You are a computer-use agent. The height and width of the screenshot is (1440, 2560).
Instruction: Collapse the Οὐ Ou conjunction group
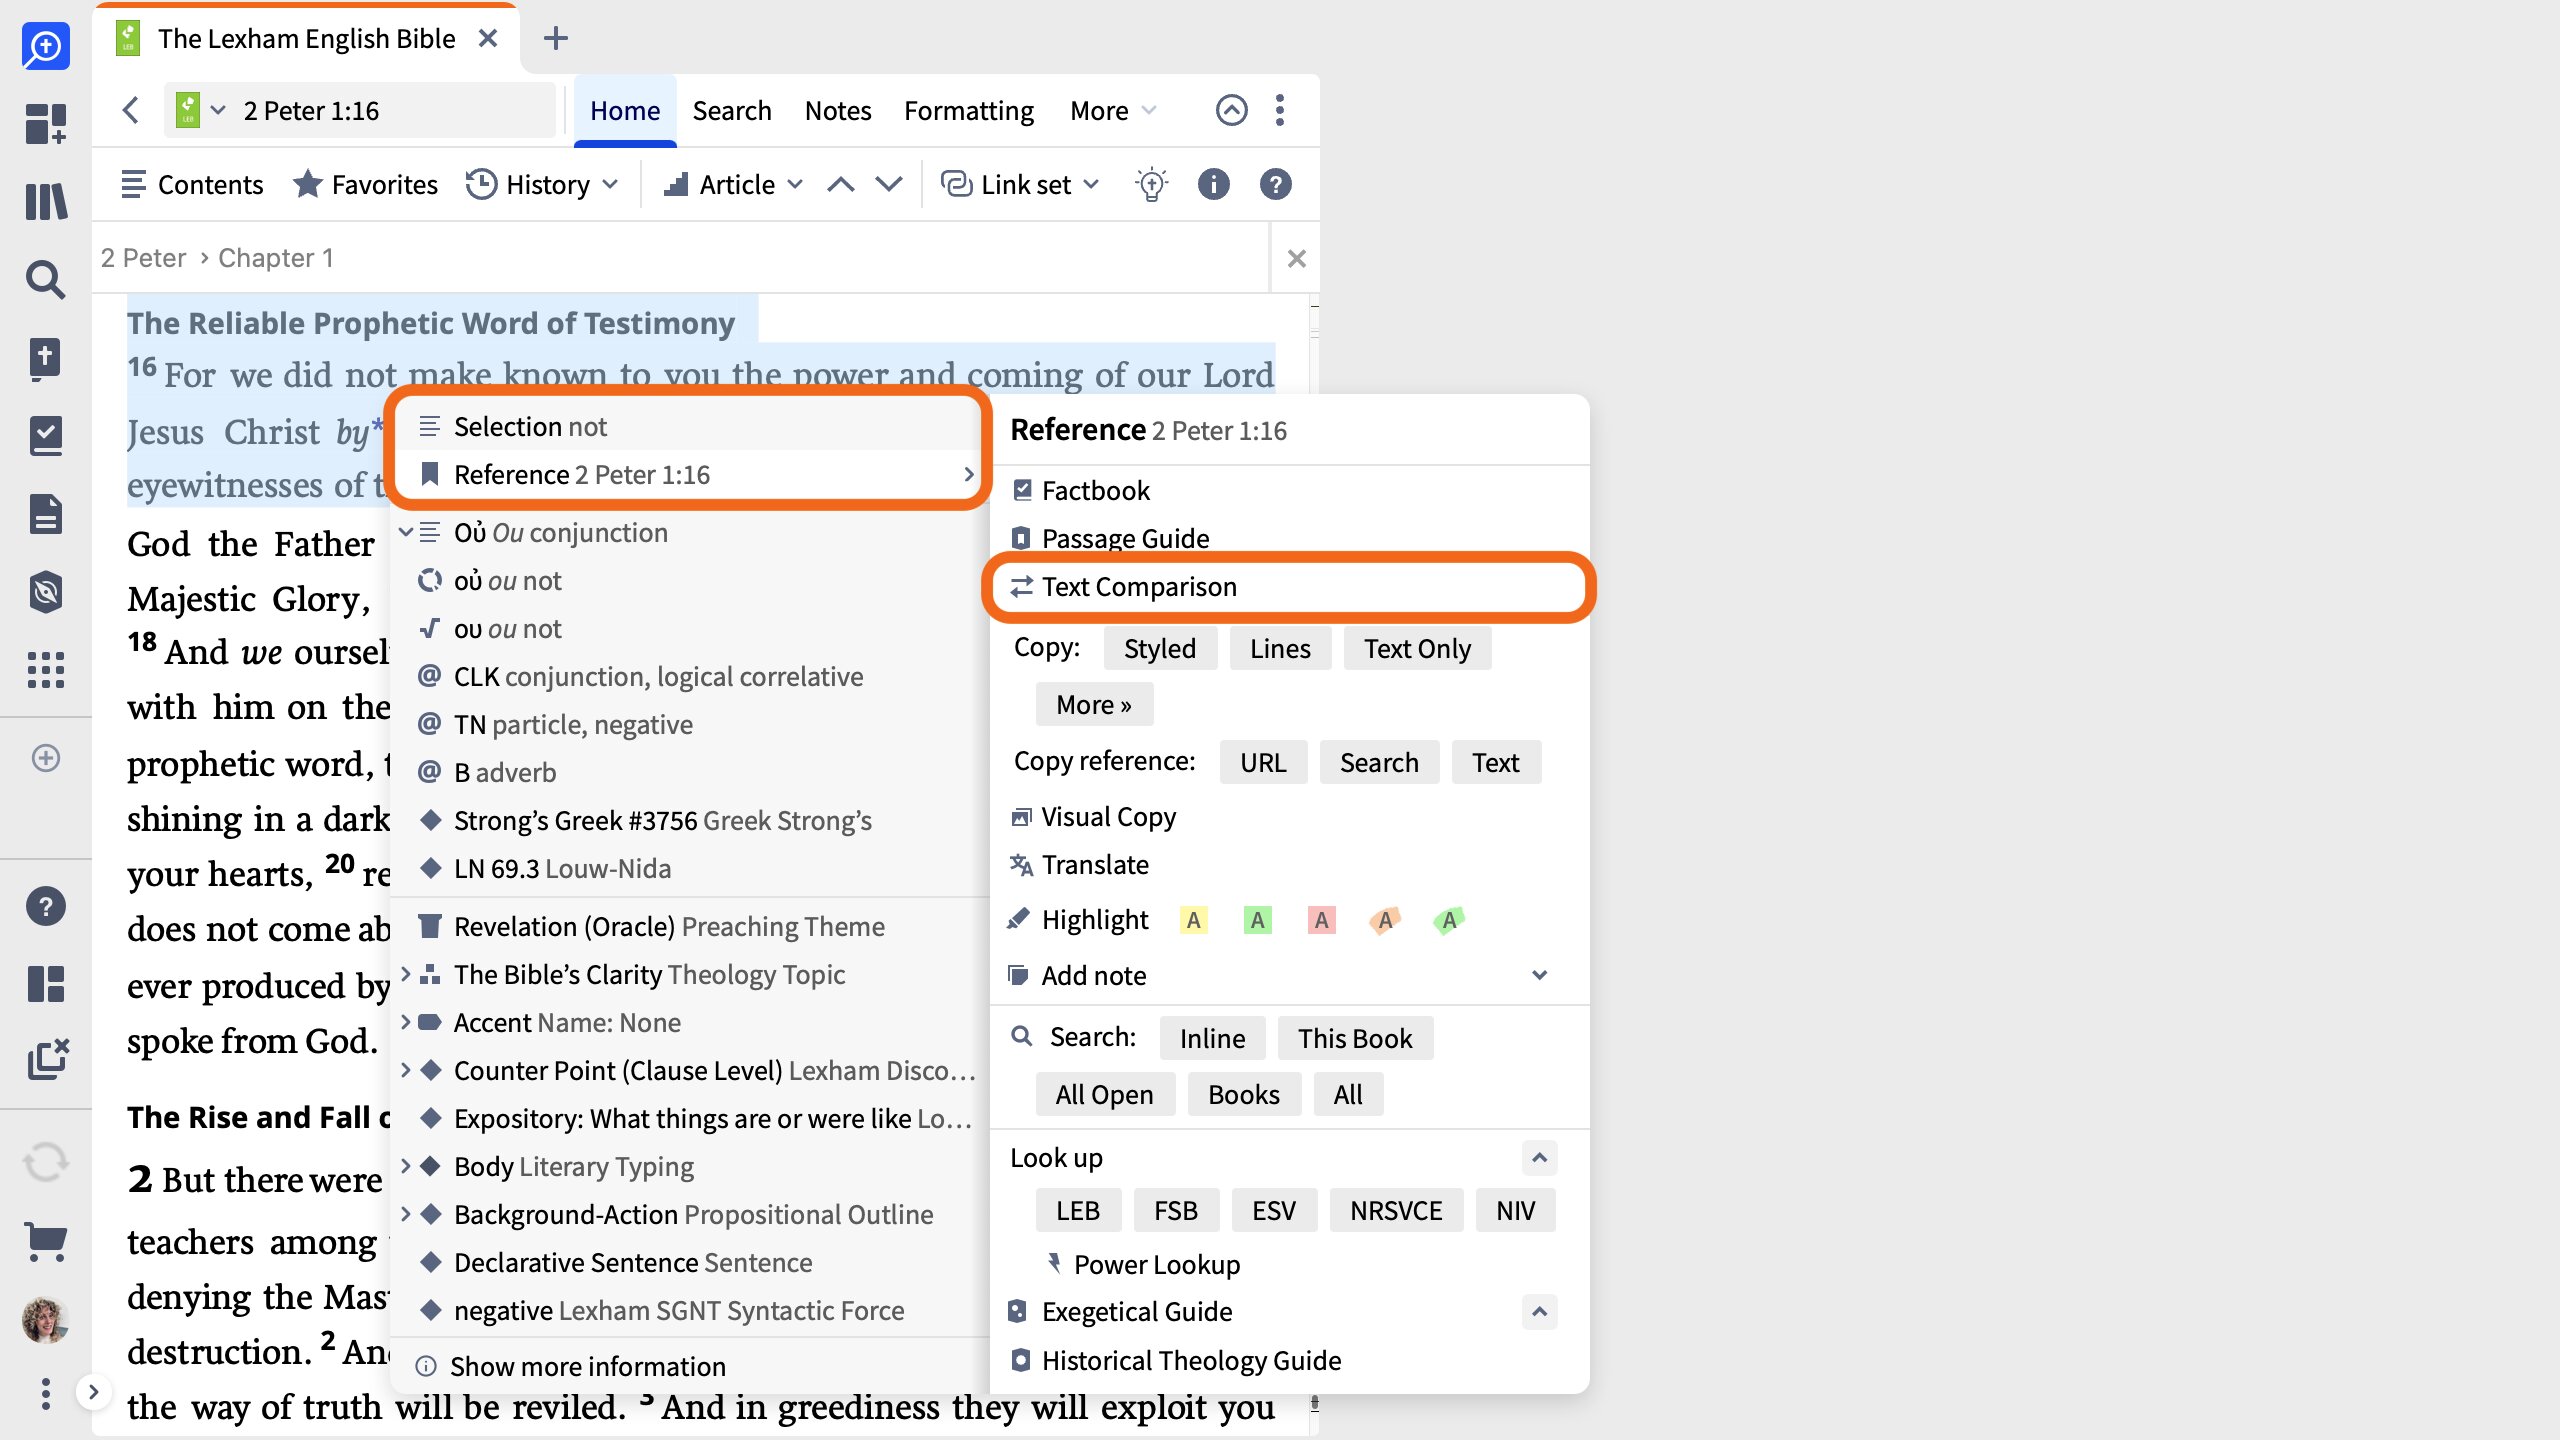tap(406, 532)
